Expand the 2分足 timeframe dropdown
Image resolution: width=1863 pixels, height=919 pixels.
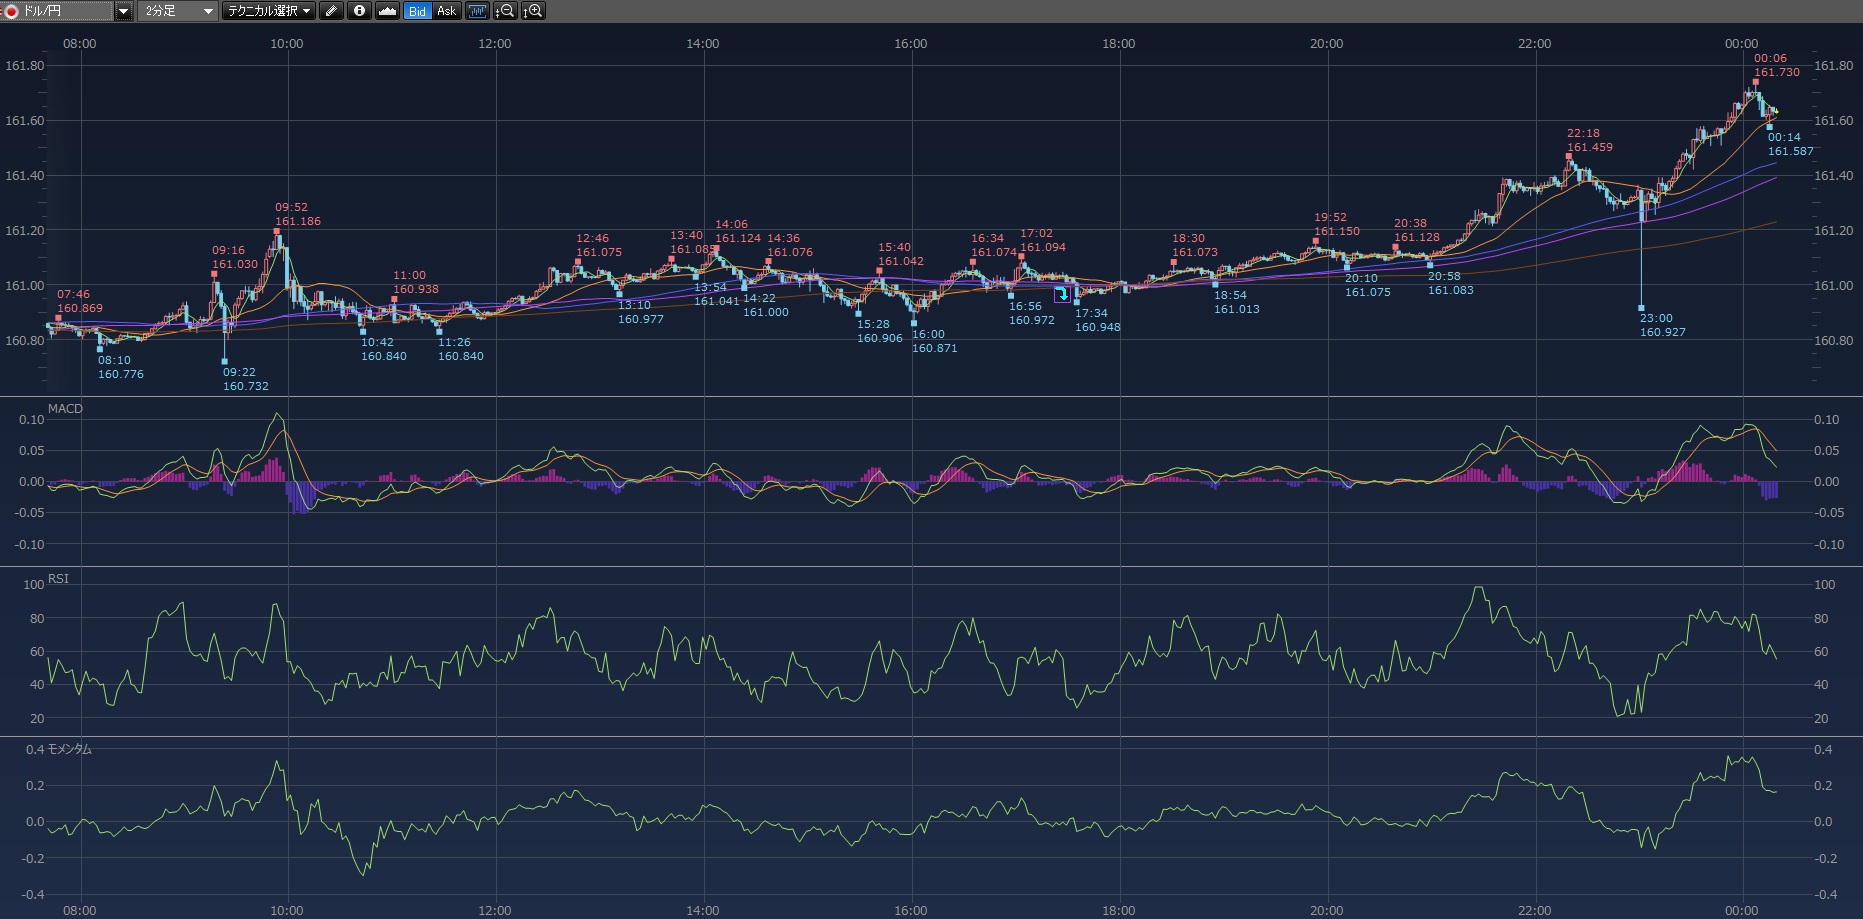(208, 11)
